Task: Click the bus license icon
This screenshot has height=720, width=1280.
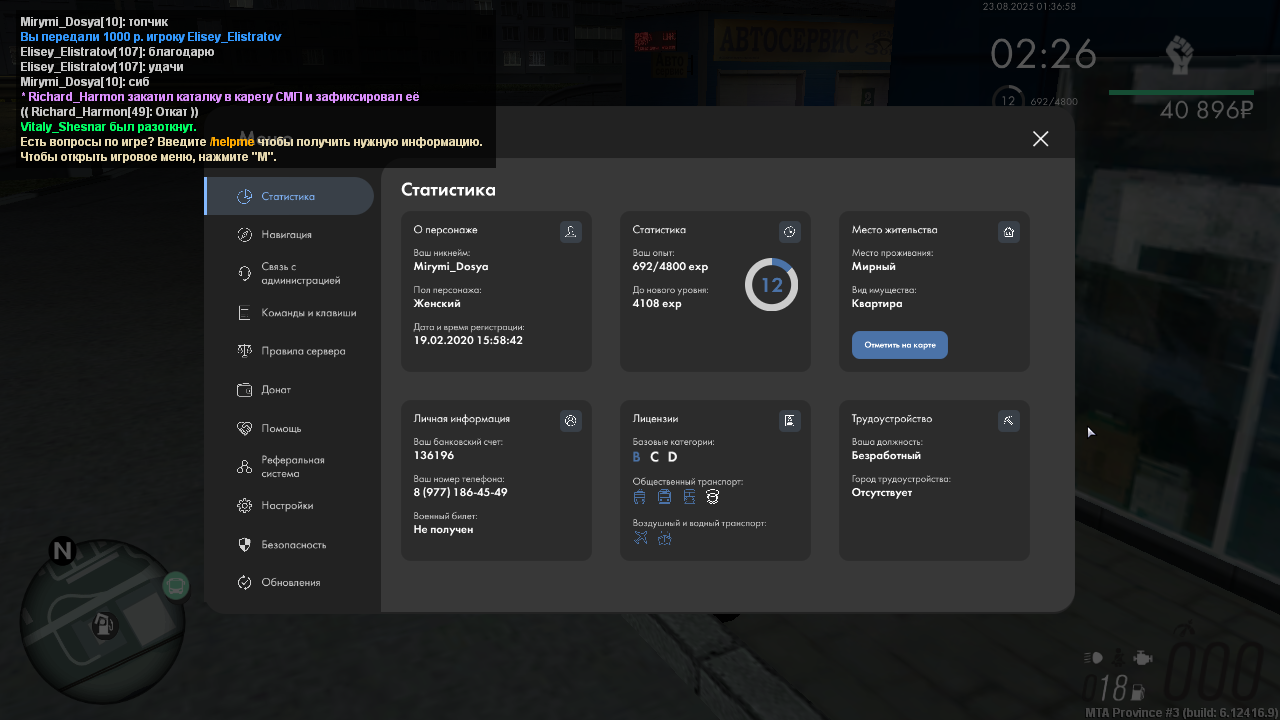Action: [x=664, y=497]
